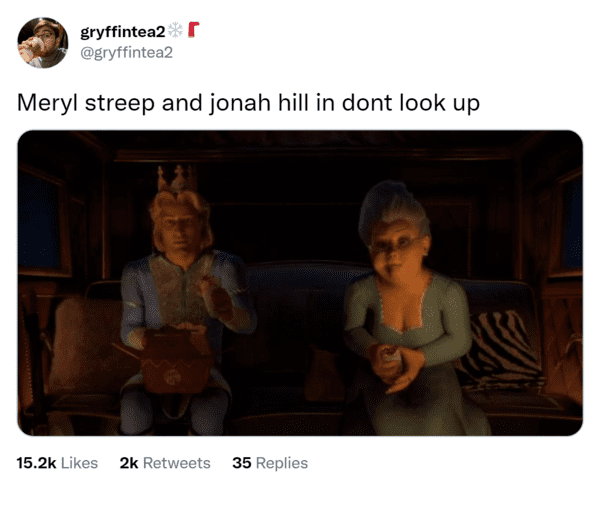The image size is (600, 506).
Task: View the 35 Replies count
Action: pyautogui.click(x=270, y=463)
